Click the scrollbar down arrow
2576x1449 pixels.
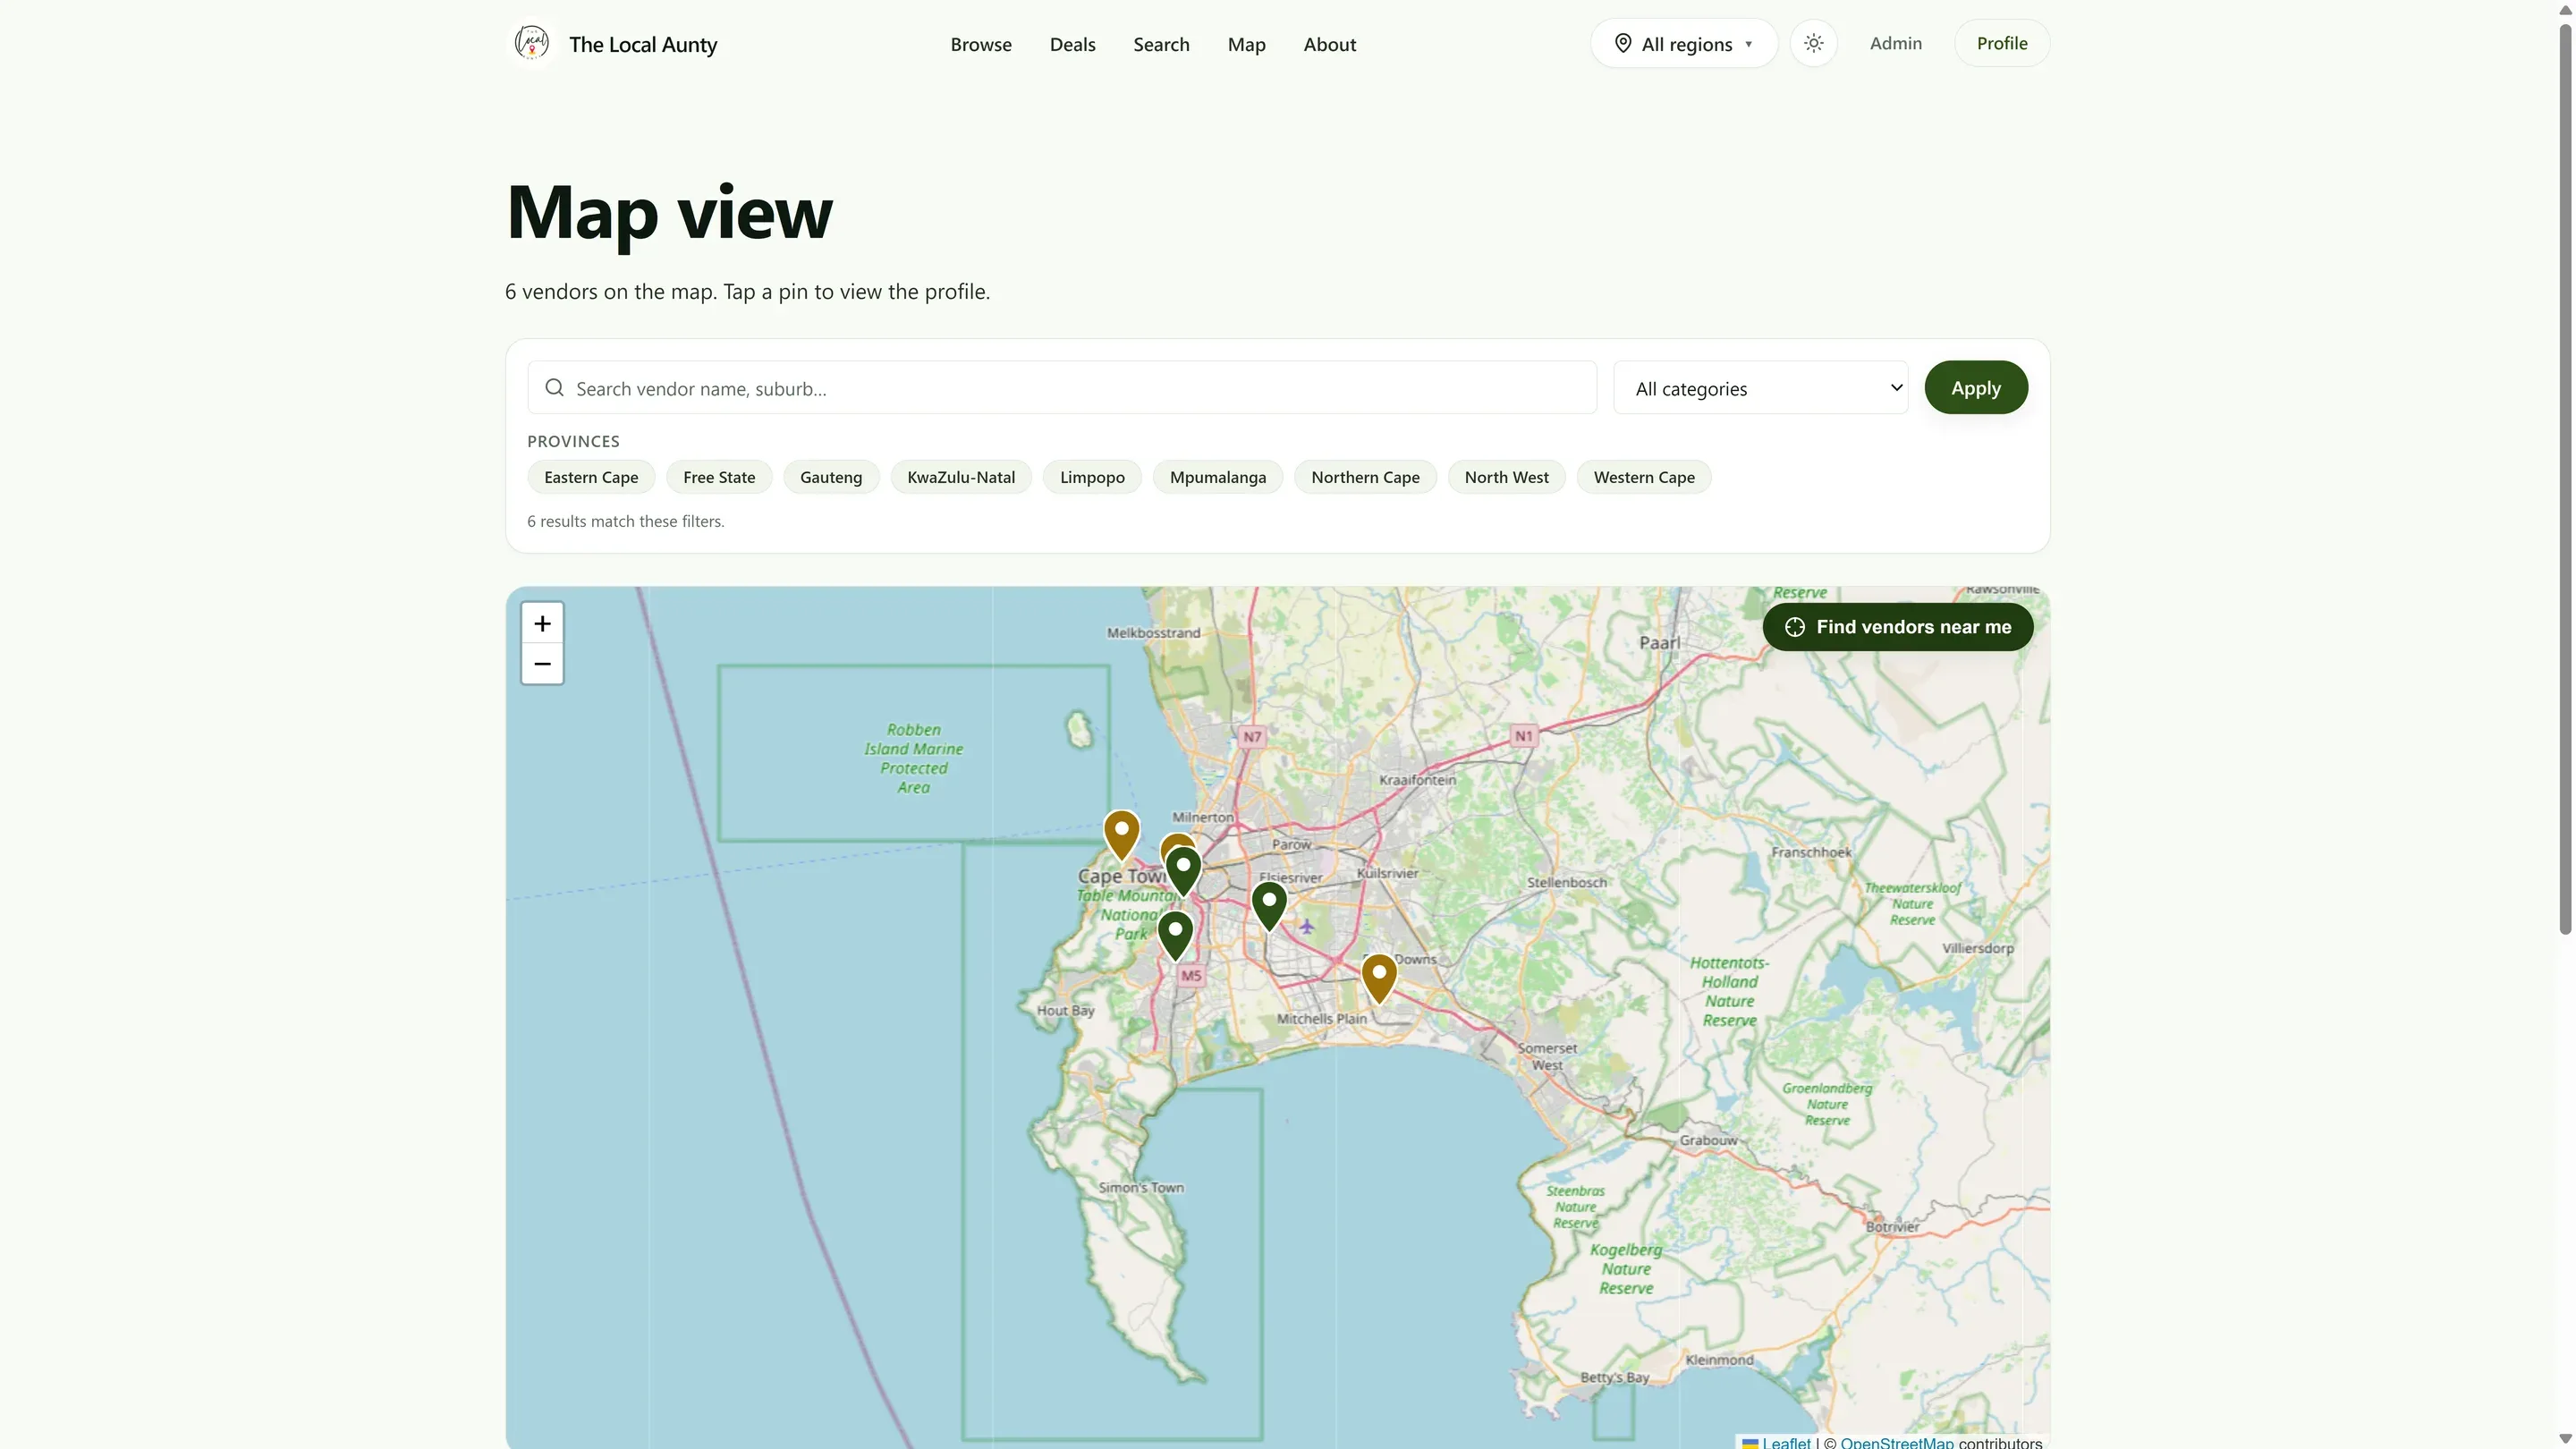pyautogui.click(x=2565, y=1439)
